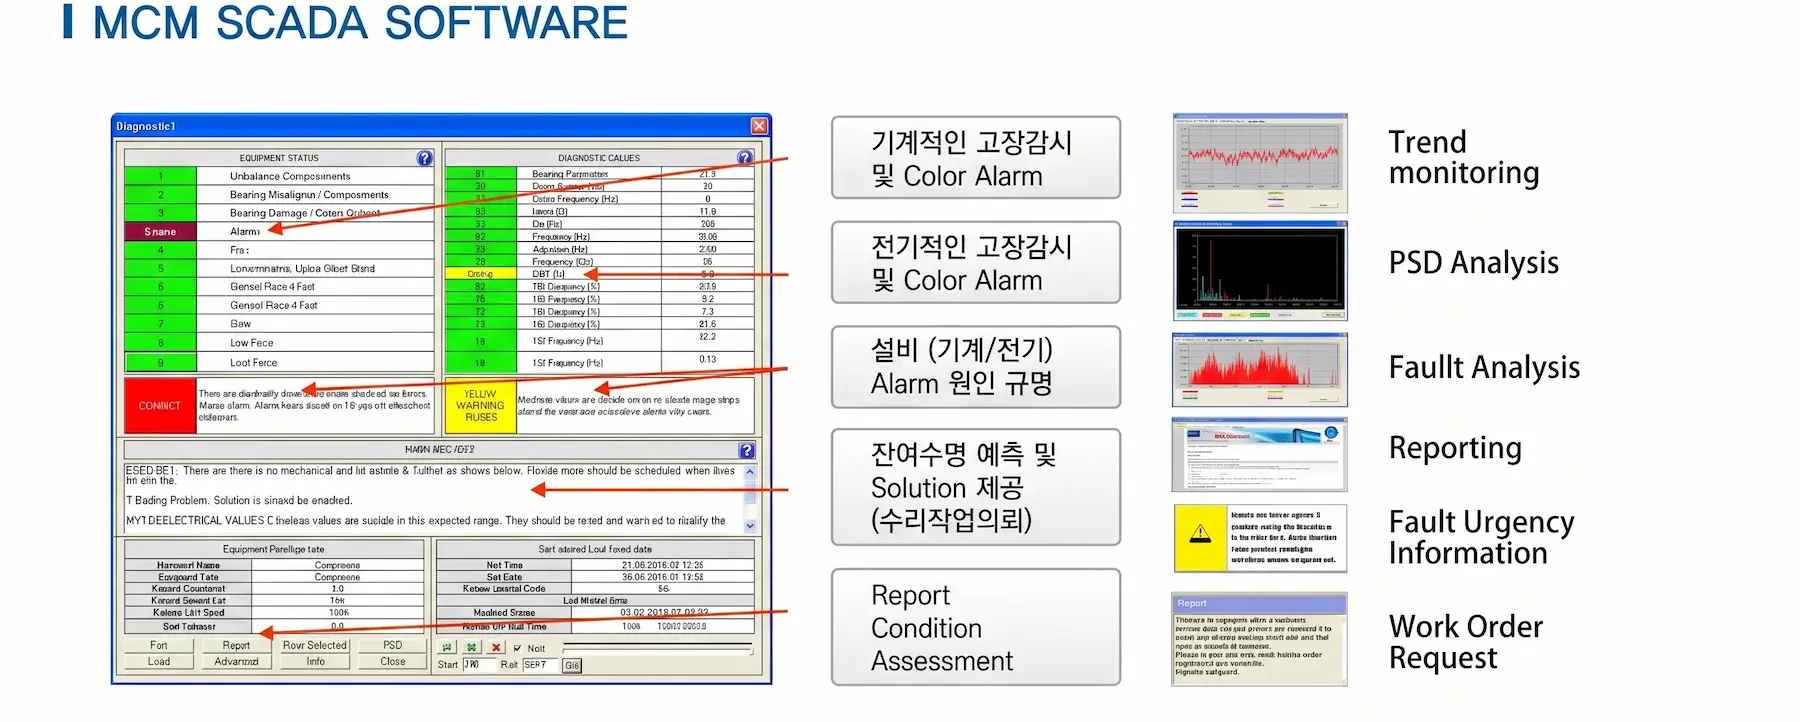This screenshot has width=1800, height=722.
Task: Click the Advanmzd button
Action: coord(237,661)
